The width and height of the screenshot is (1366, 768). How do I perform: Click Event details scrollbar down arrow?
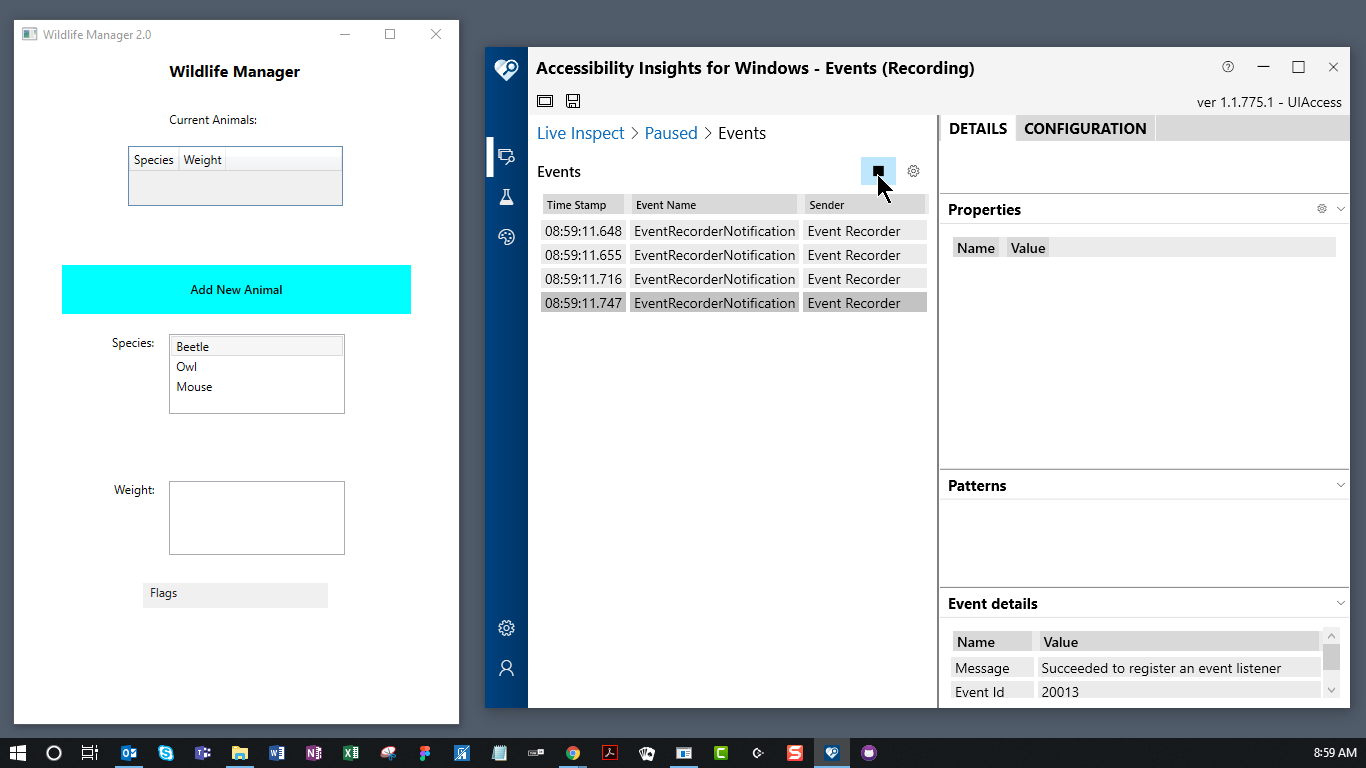coord(1331,690)
